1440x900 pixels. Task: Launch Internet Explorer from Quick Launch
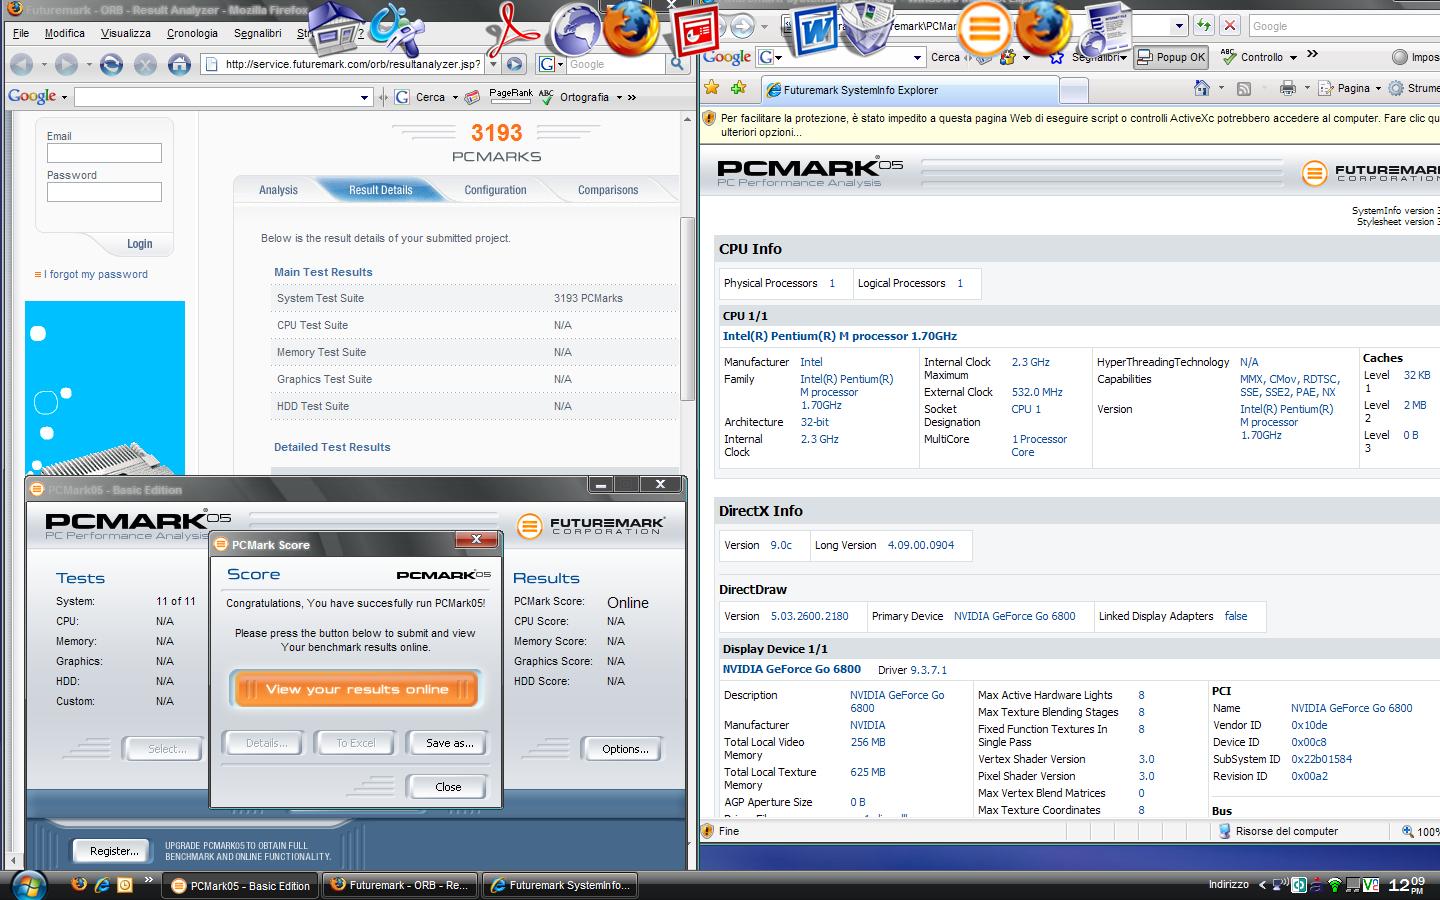[102, 884]
